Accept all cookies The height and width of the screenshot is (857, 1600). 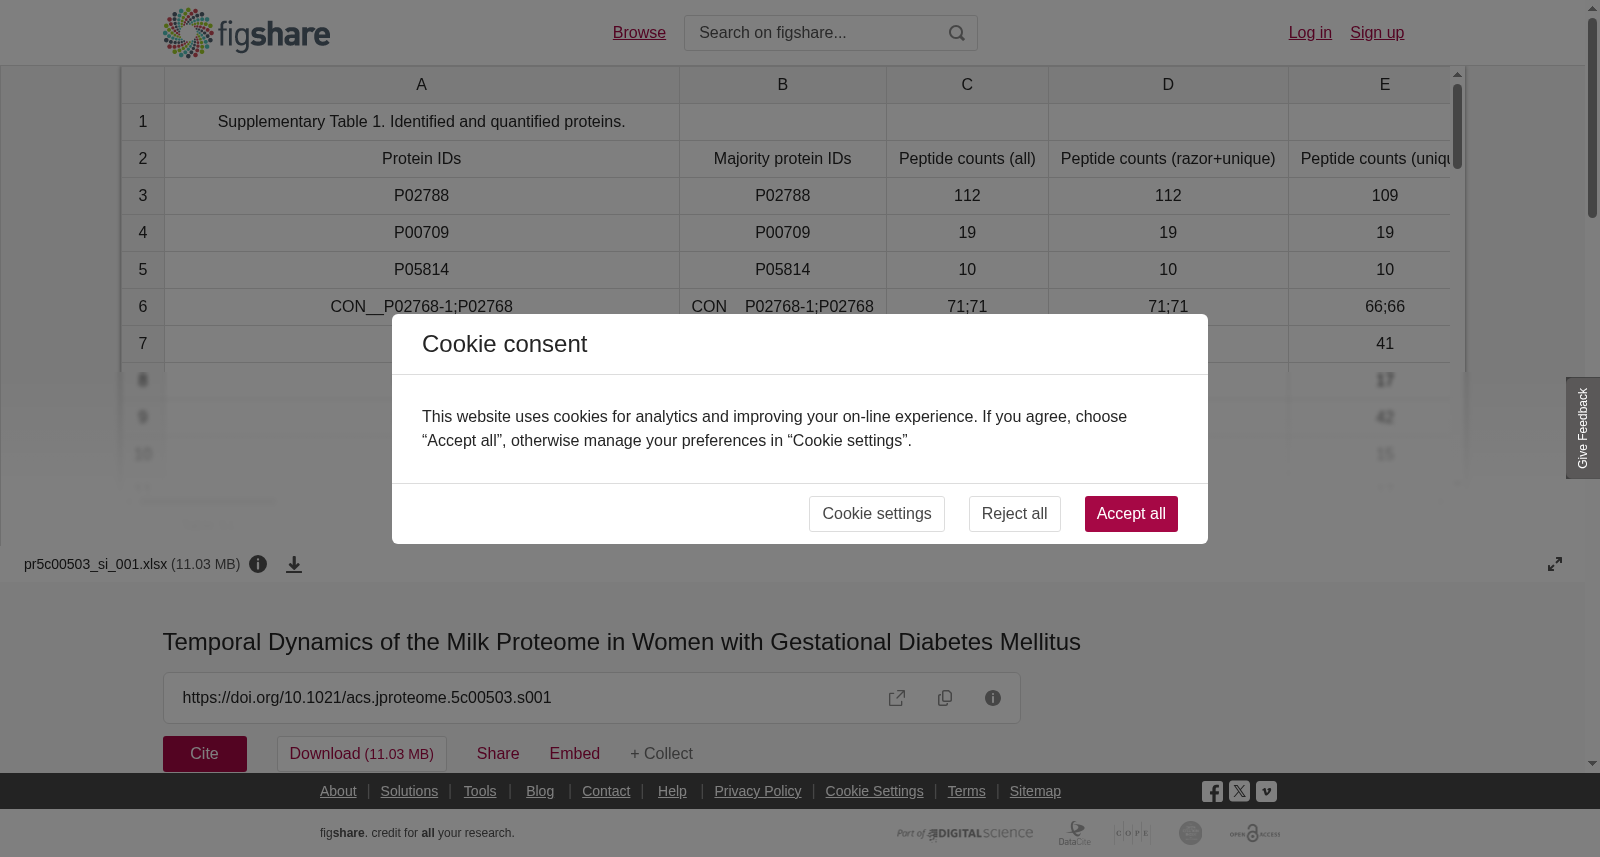[1131, 514]
